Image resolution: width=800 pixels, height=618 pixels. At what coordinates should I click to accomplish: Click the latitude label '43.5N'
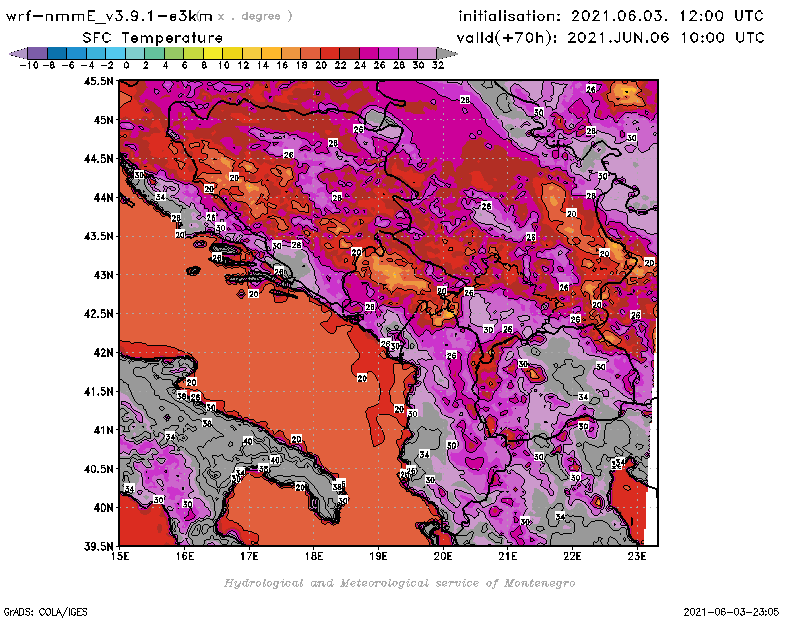click(x=99, y=236)
